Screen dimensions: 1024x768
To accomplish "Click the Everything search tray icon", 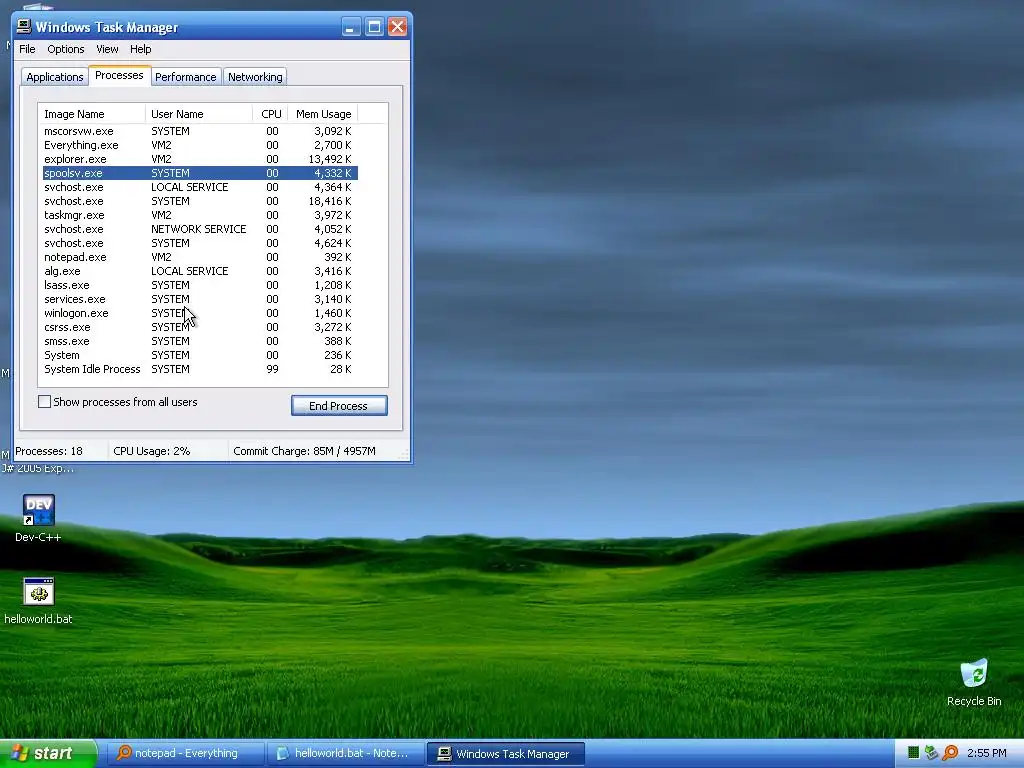I will [950, 753].
